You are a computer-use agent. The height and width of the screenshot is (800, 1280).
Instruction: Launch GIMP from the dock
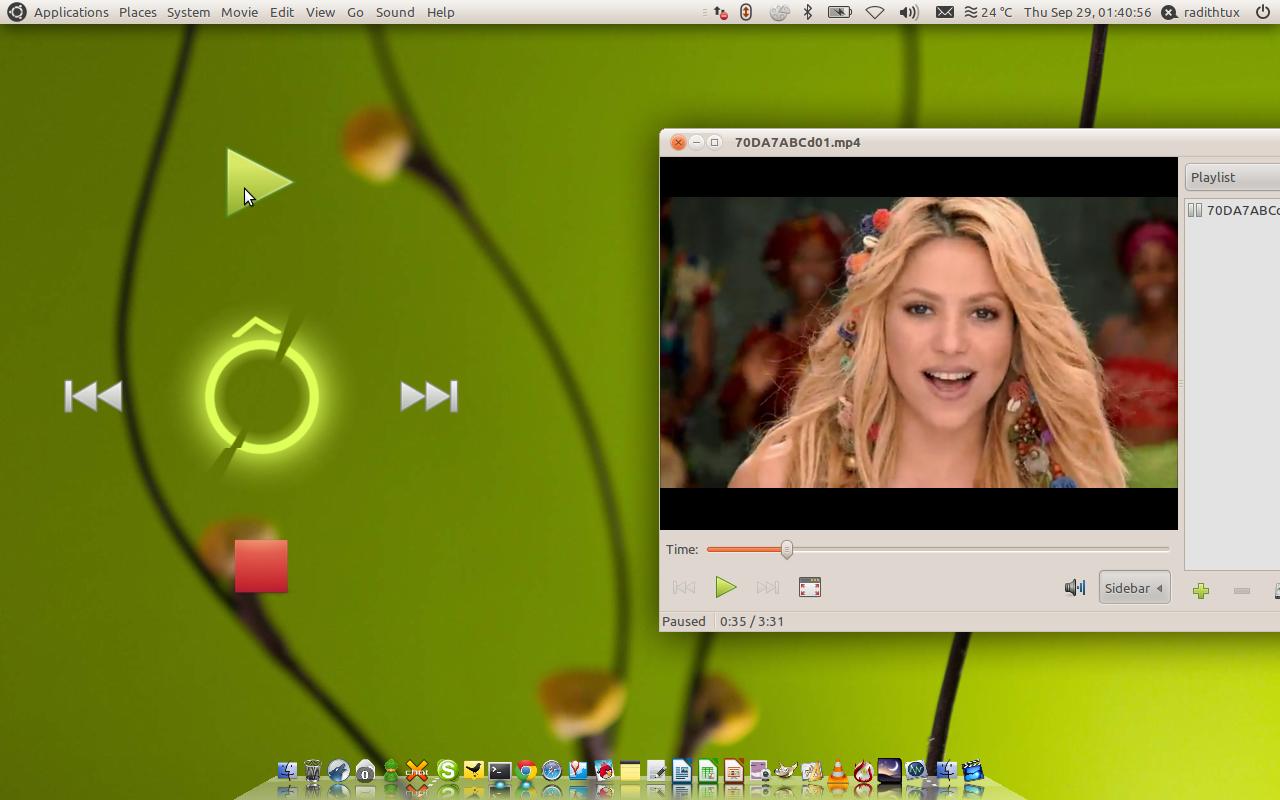[x=785, y=771]
